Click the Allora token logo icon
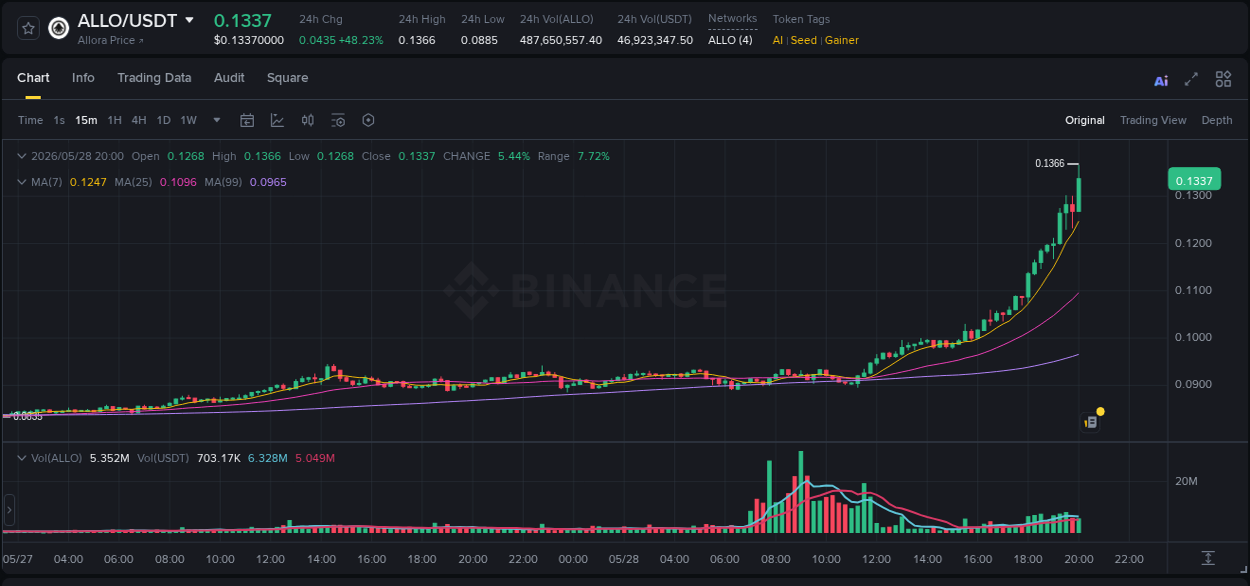Image resolution: width=1250 pixels, height=586 pixels. coord(59,28)
